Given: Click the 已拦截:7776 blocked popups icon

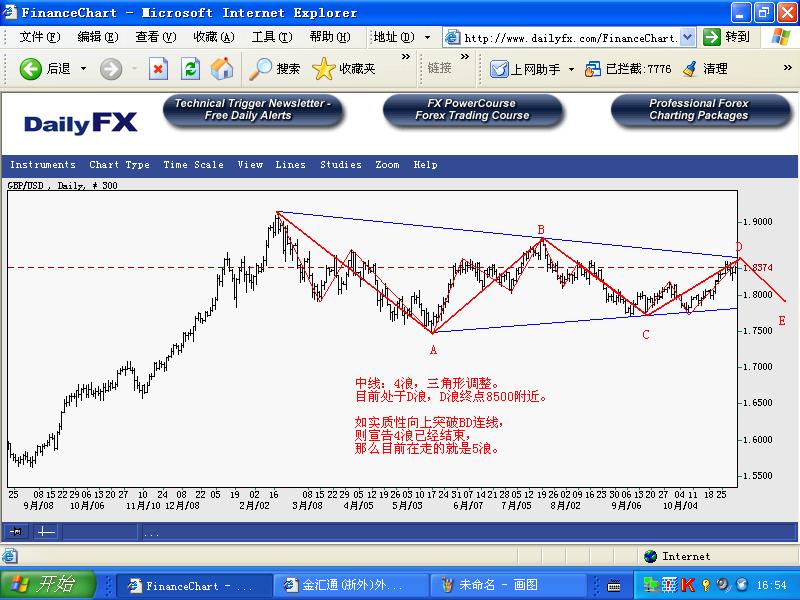Looking at the screenshot, I should (628, 69).
